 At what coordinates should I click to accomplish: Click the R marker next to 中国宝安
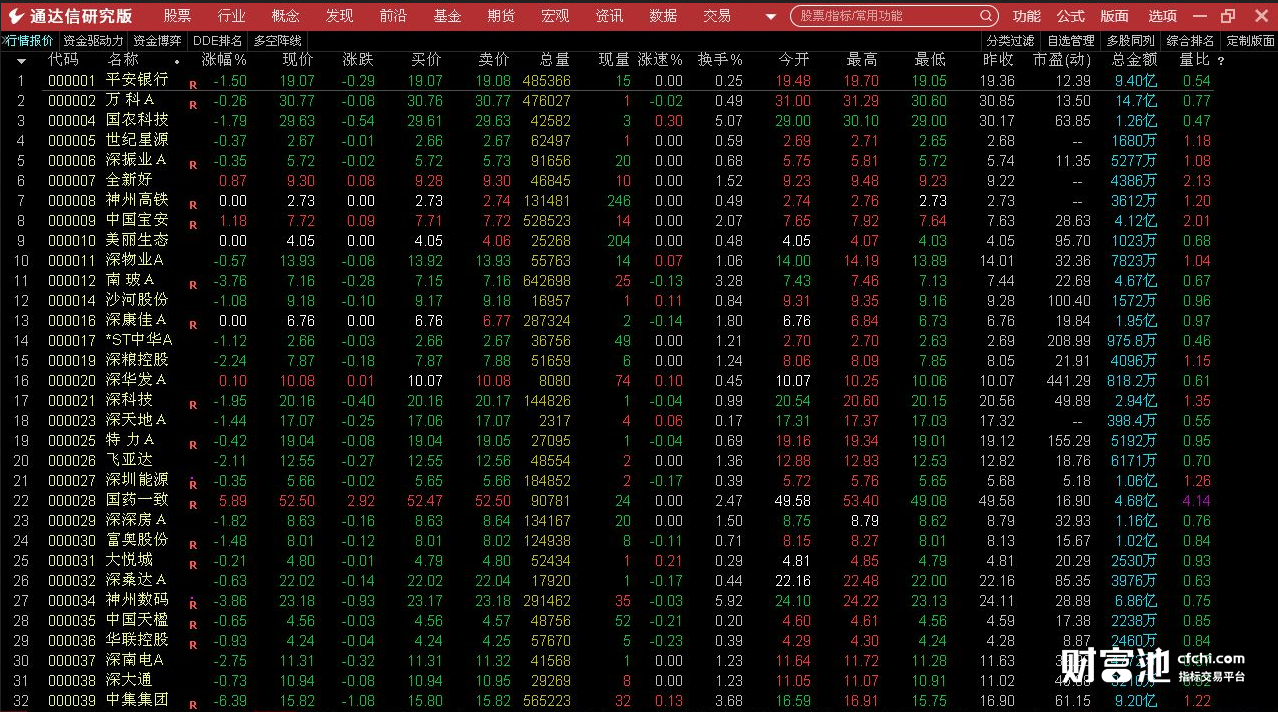click(x=193, y=225)
